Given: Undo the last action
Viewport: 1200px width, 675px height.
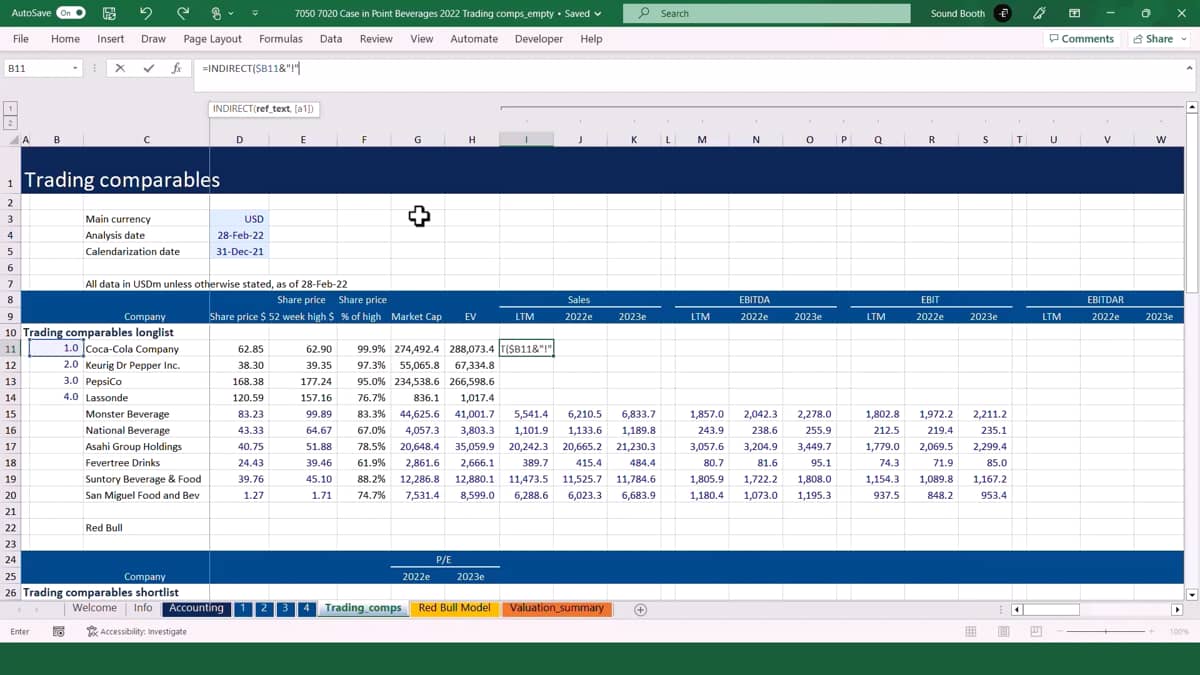Looking at the screenshot, I should point(146,14).
